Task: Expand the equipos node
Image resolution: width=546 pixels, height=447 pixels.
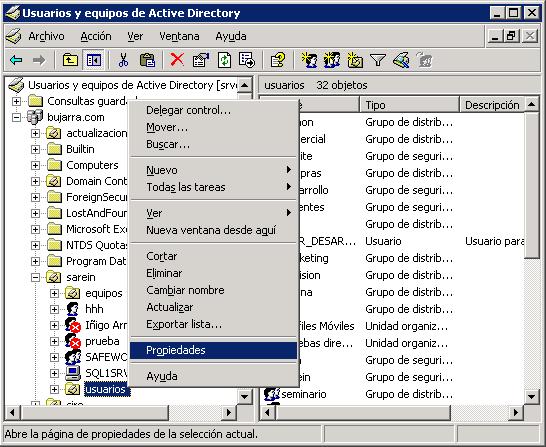Action: 54,293
